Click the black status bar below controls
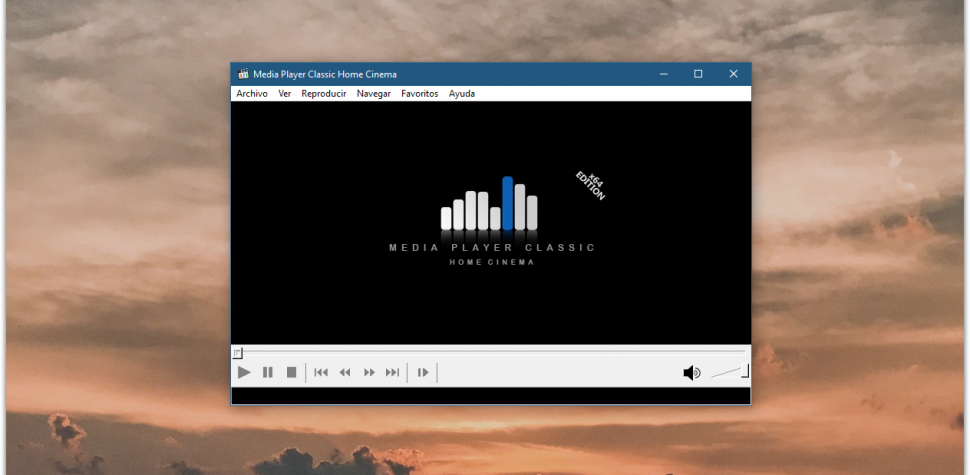The image size is (970, 475). [x=491, y=396]
